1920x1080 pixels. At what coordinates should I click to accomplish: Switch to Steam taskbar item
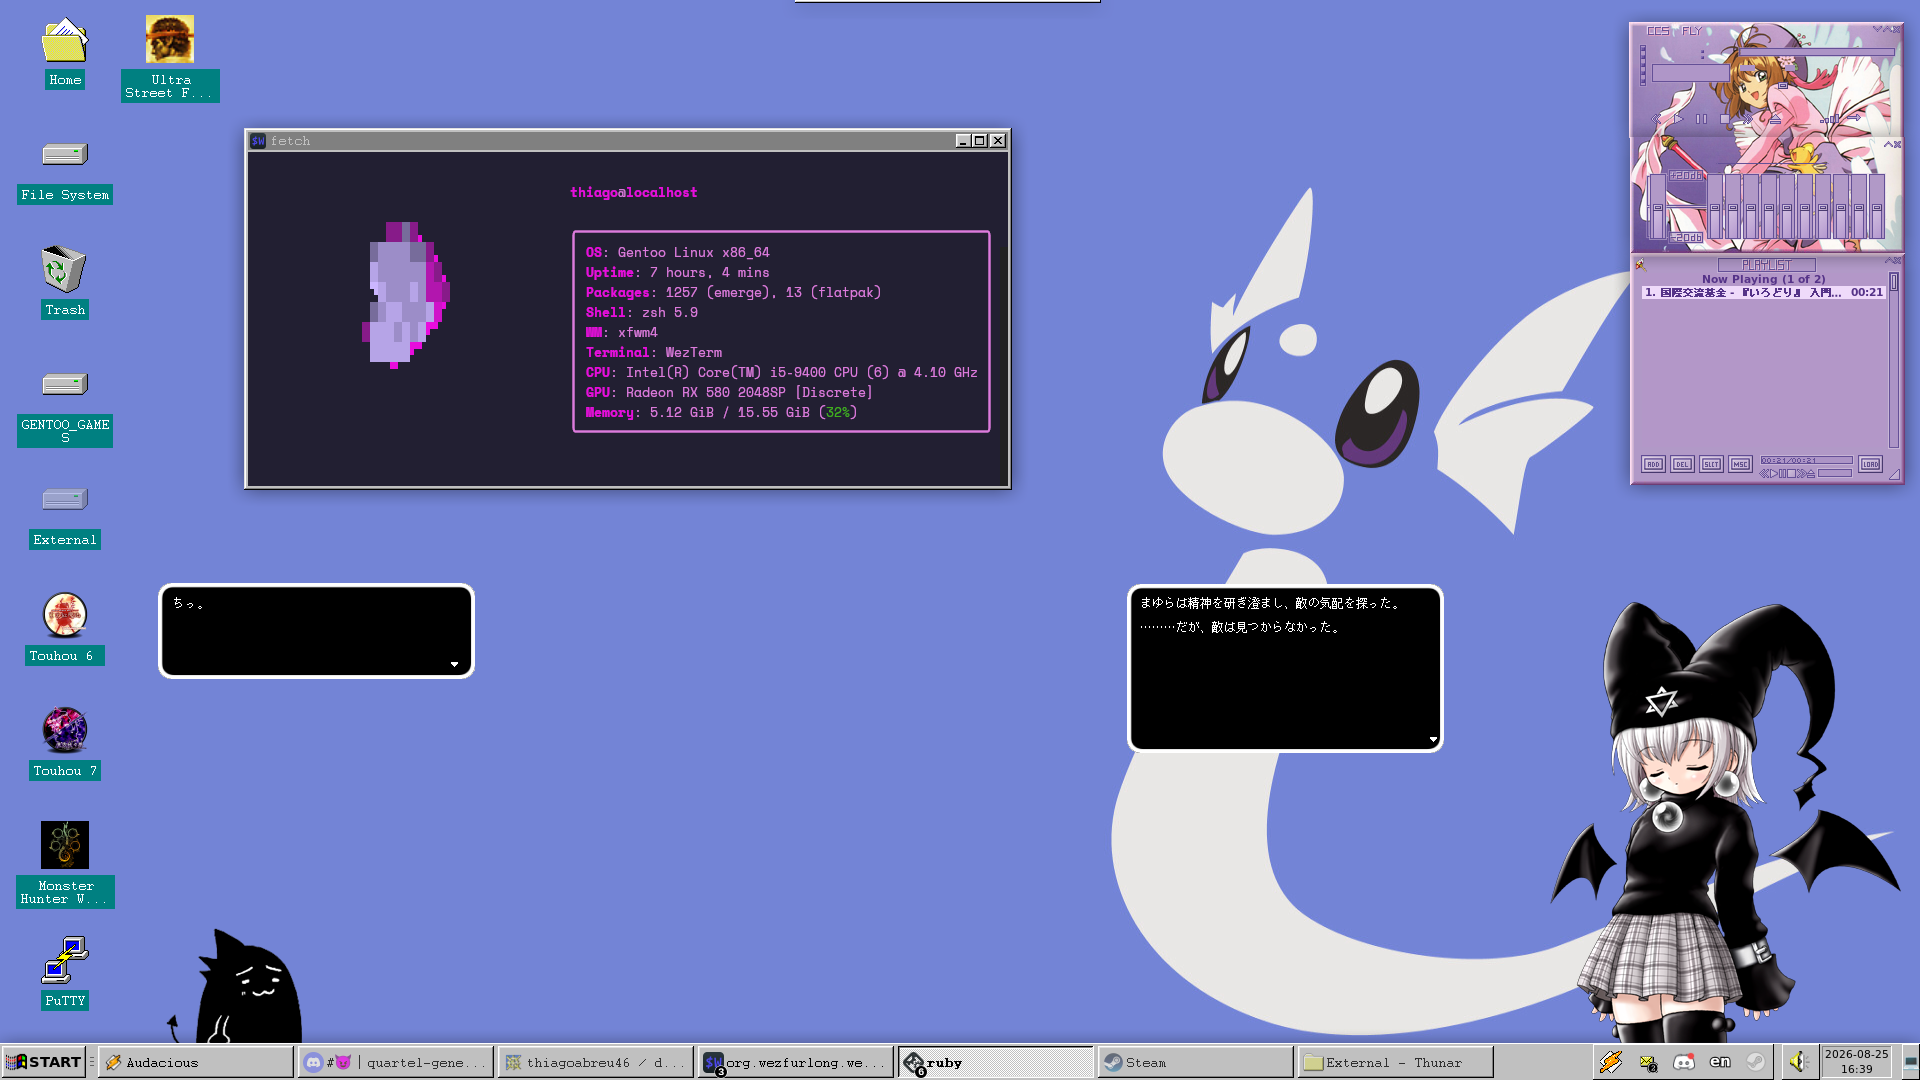pyautogui.click(x=1195, y=1062)
